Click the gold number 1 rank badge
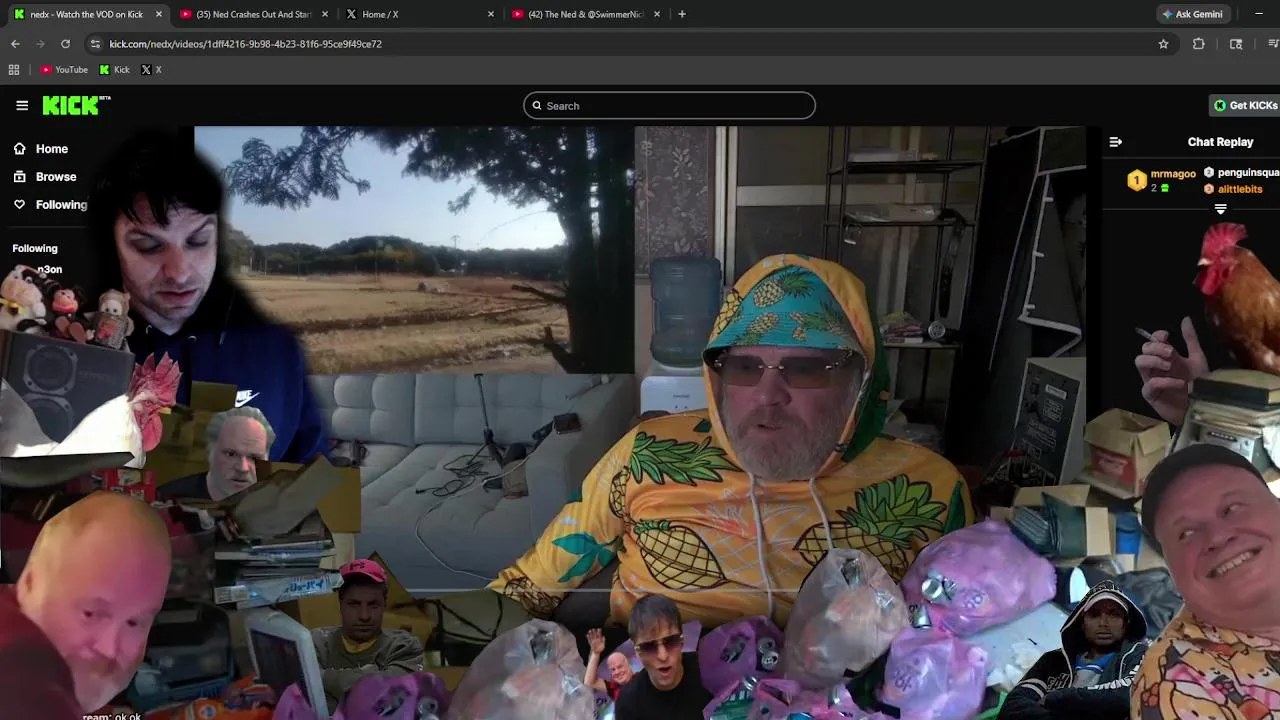 (x=1137, y=180)
